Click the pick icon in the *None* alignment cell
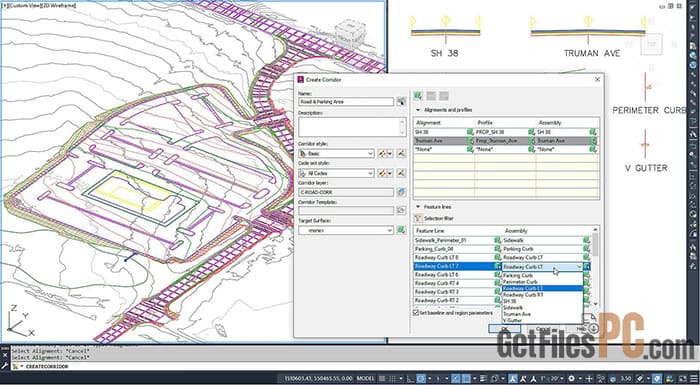 tap(470, 149)
